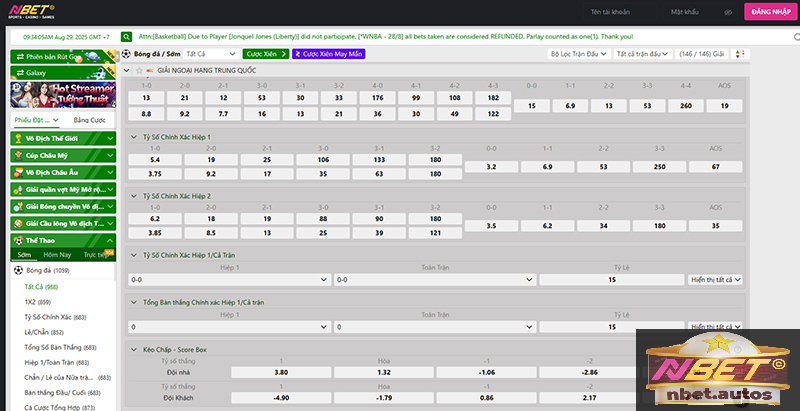Open the Galaxy transfer banner
The height and width of the screenshot is (411, 800).
tap(61, 72)
